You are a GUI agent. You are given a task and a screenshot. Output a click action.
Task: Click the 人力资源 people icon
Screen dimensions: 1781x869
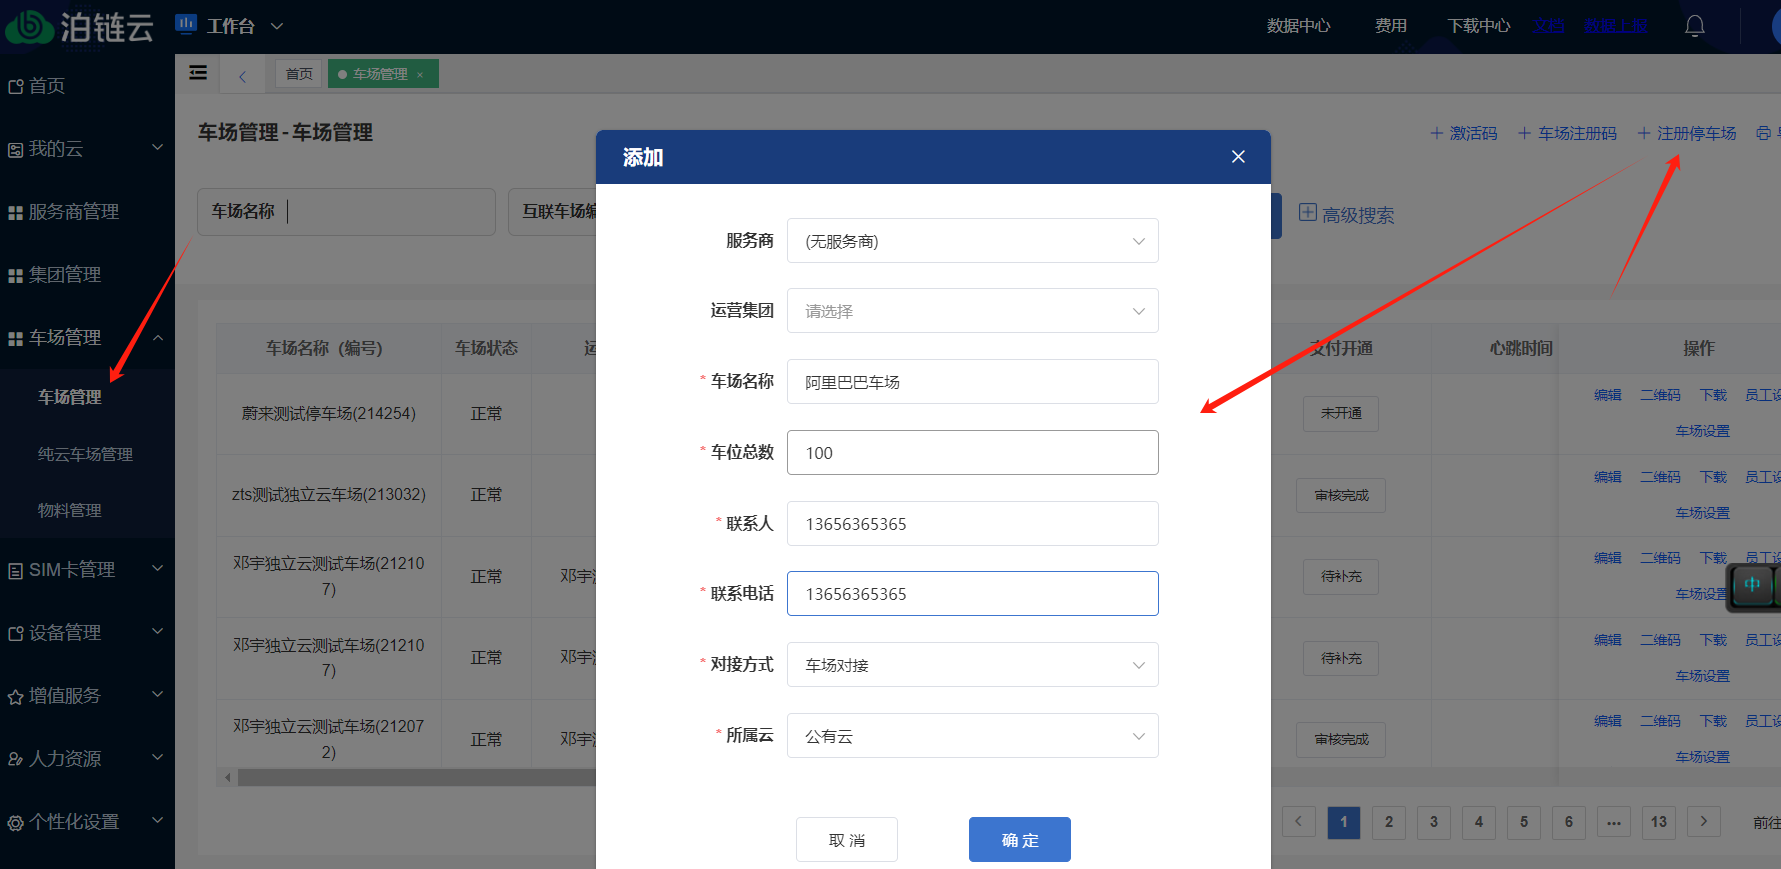pos(15,760)
